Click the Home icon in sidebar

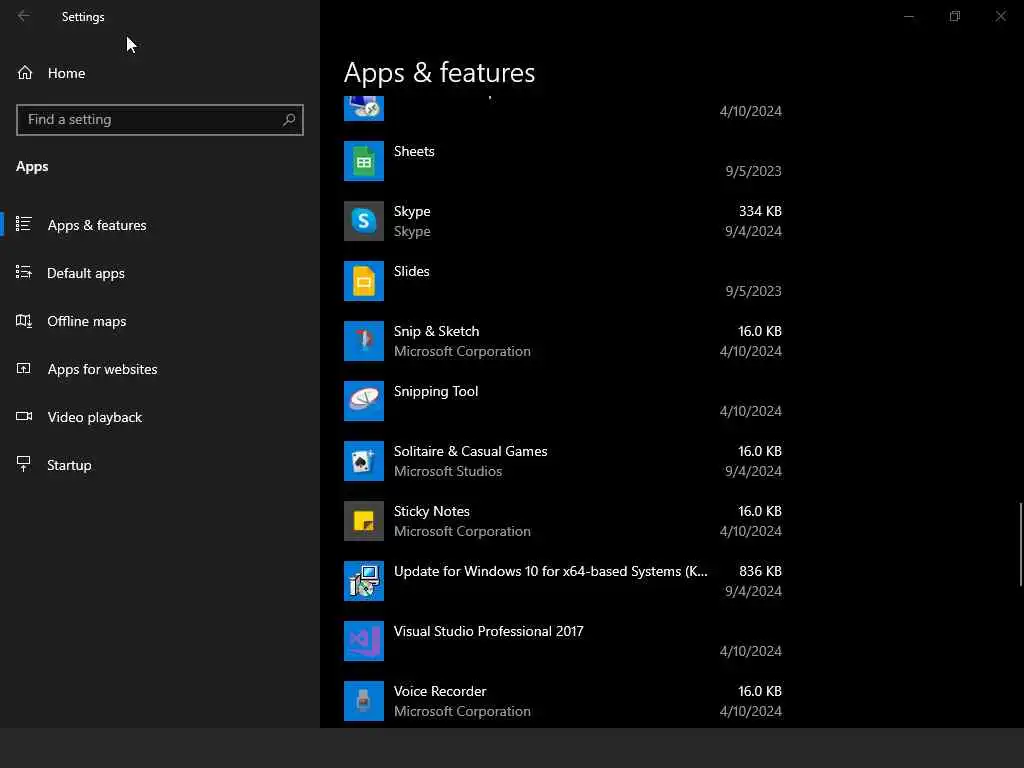tap(25, 73)
